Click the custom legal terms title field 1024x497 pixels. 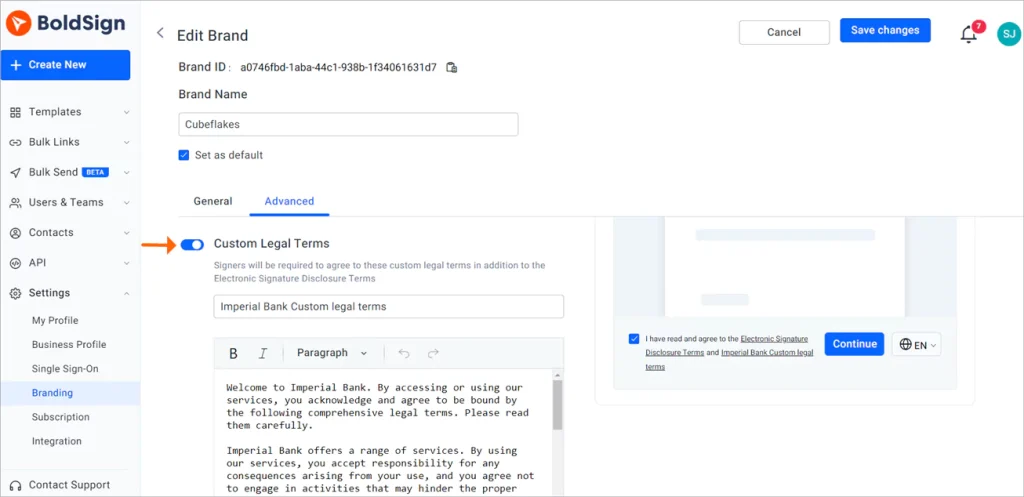point(389,306)
